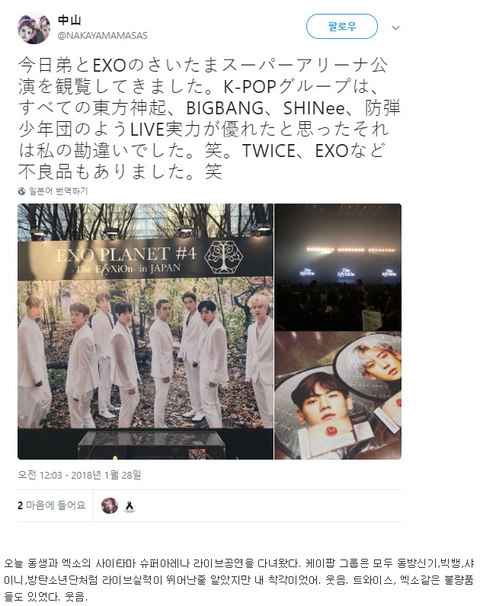Click the Korean translation paragraph below
Screen dimensions: 480x606
[x=239, y=580]
